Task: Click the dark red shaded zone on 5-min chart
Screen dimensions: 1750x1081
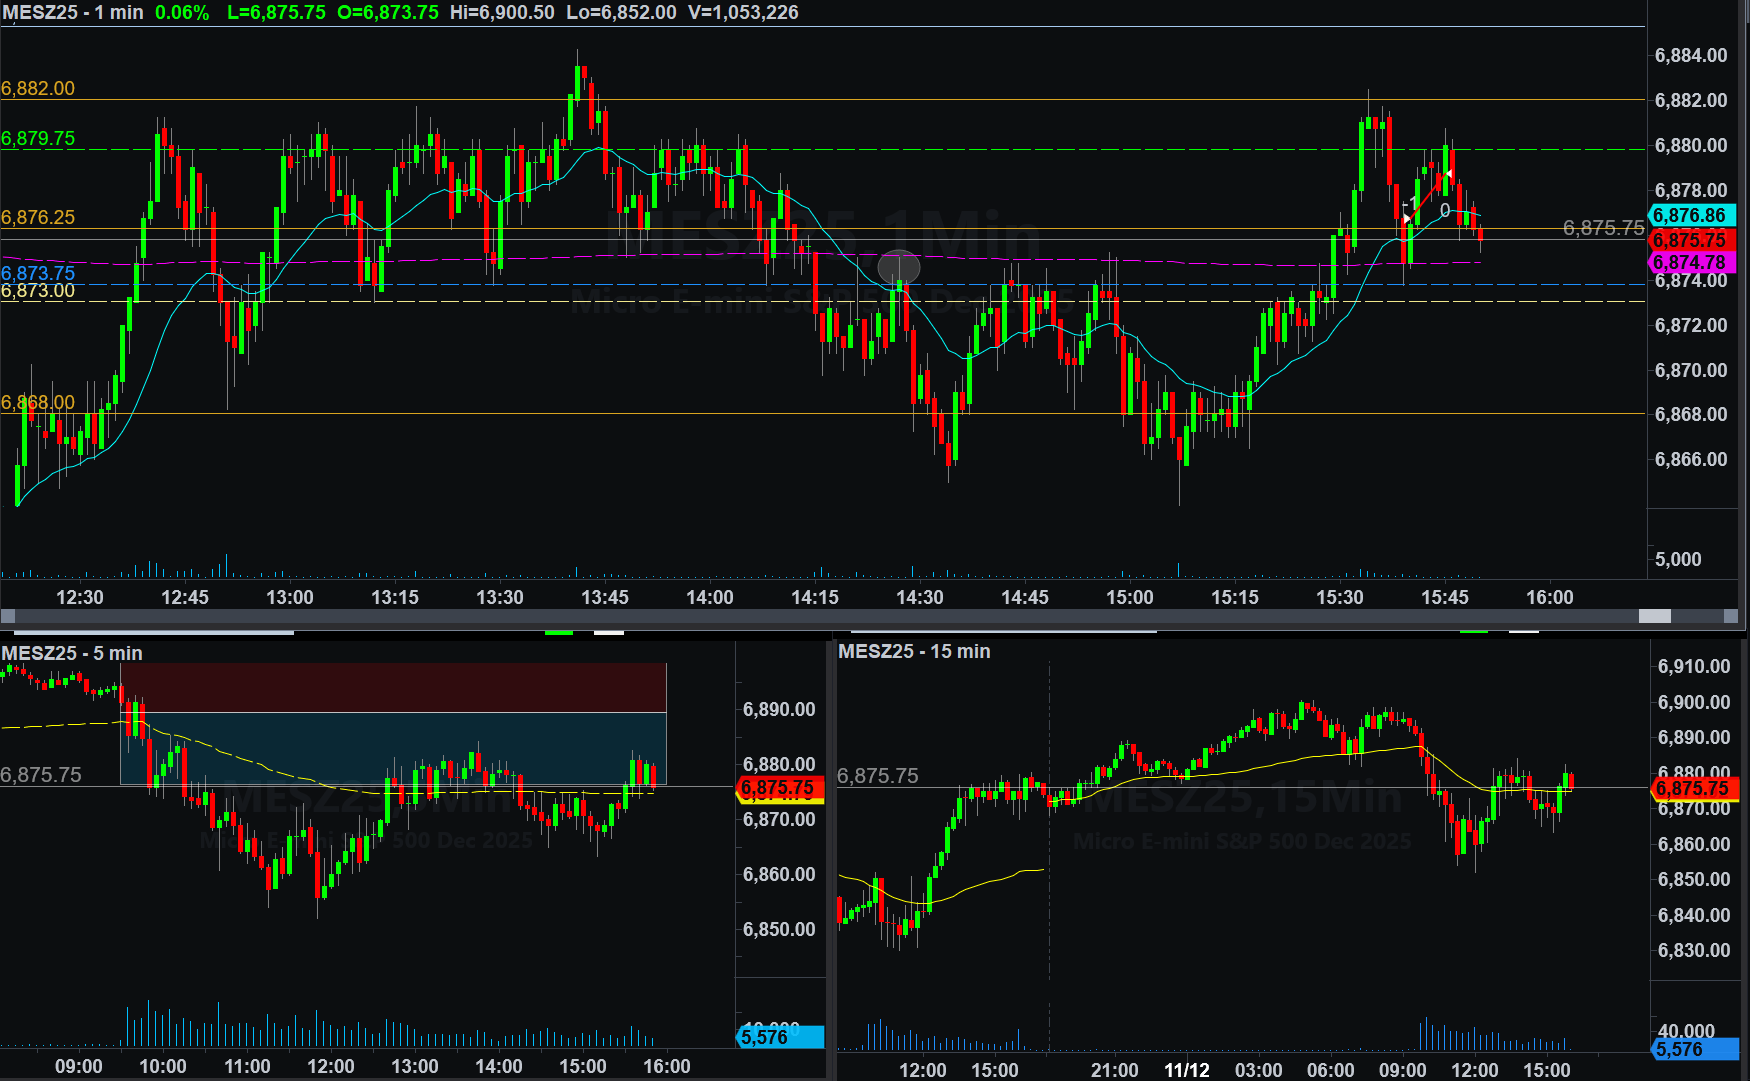Action: 393,687
